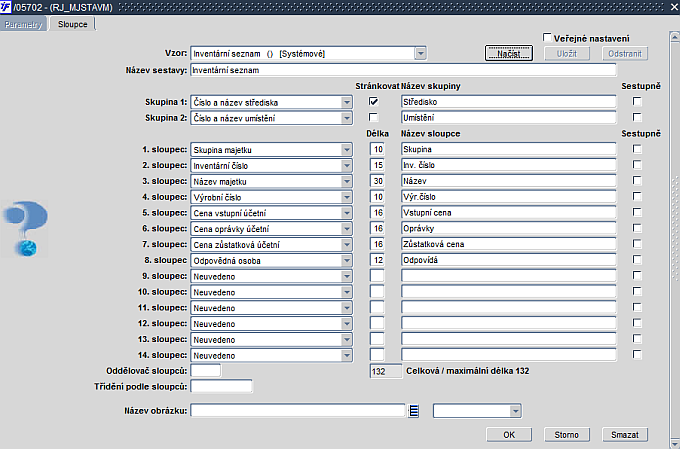Open Skupina 2 dropdown

pos(347,118)
